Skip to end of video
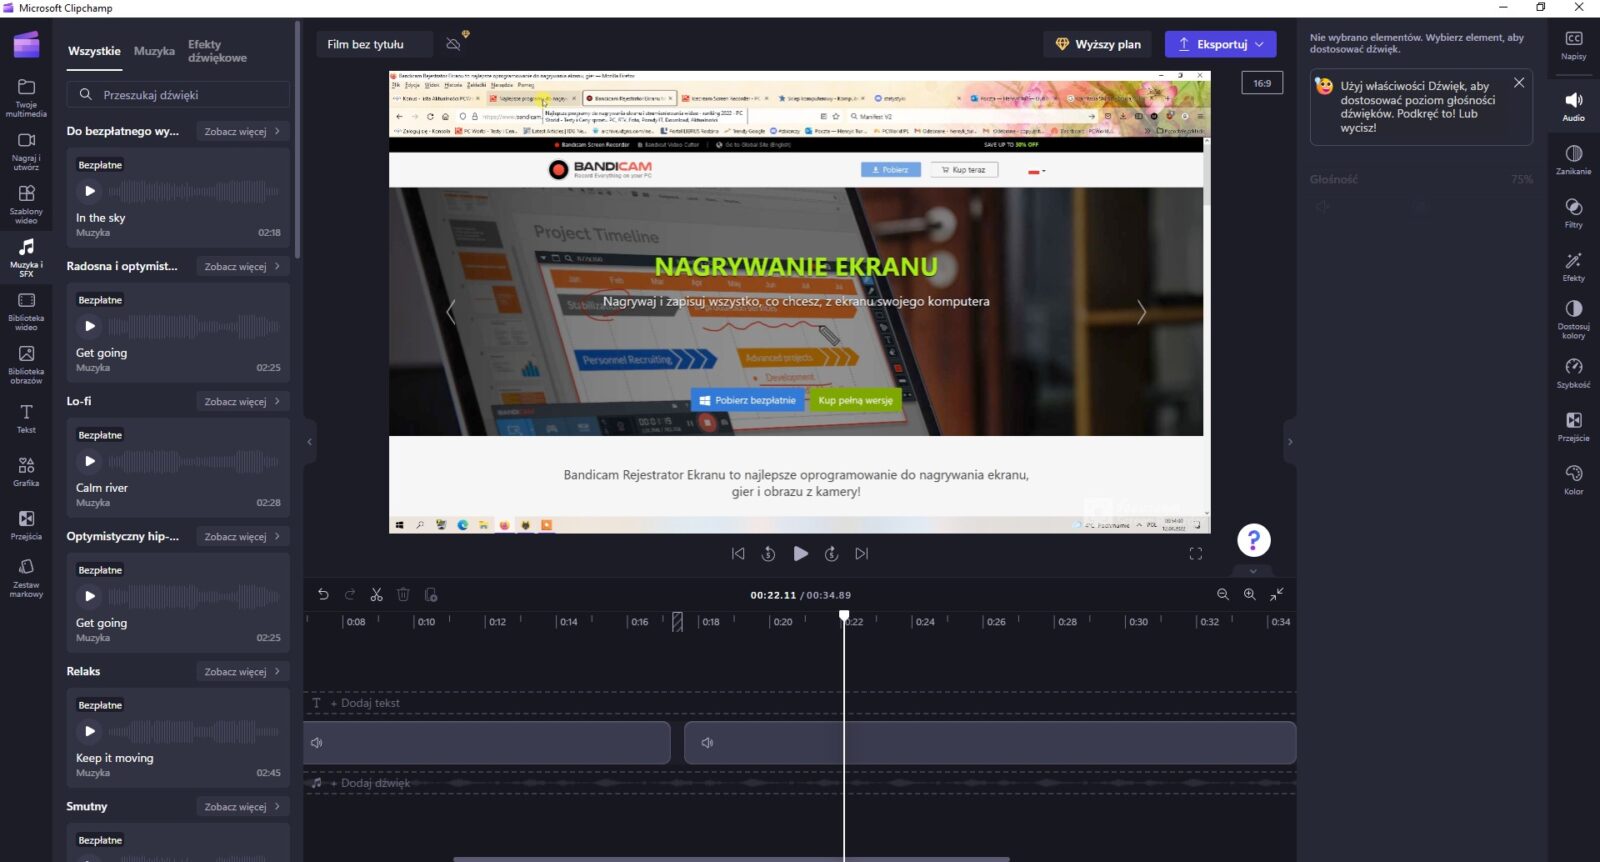Viewport: 1600px width, 862px height. 862,553
